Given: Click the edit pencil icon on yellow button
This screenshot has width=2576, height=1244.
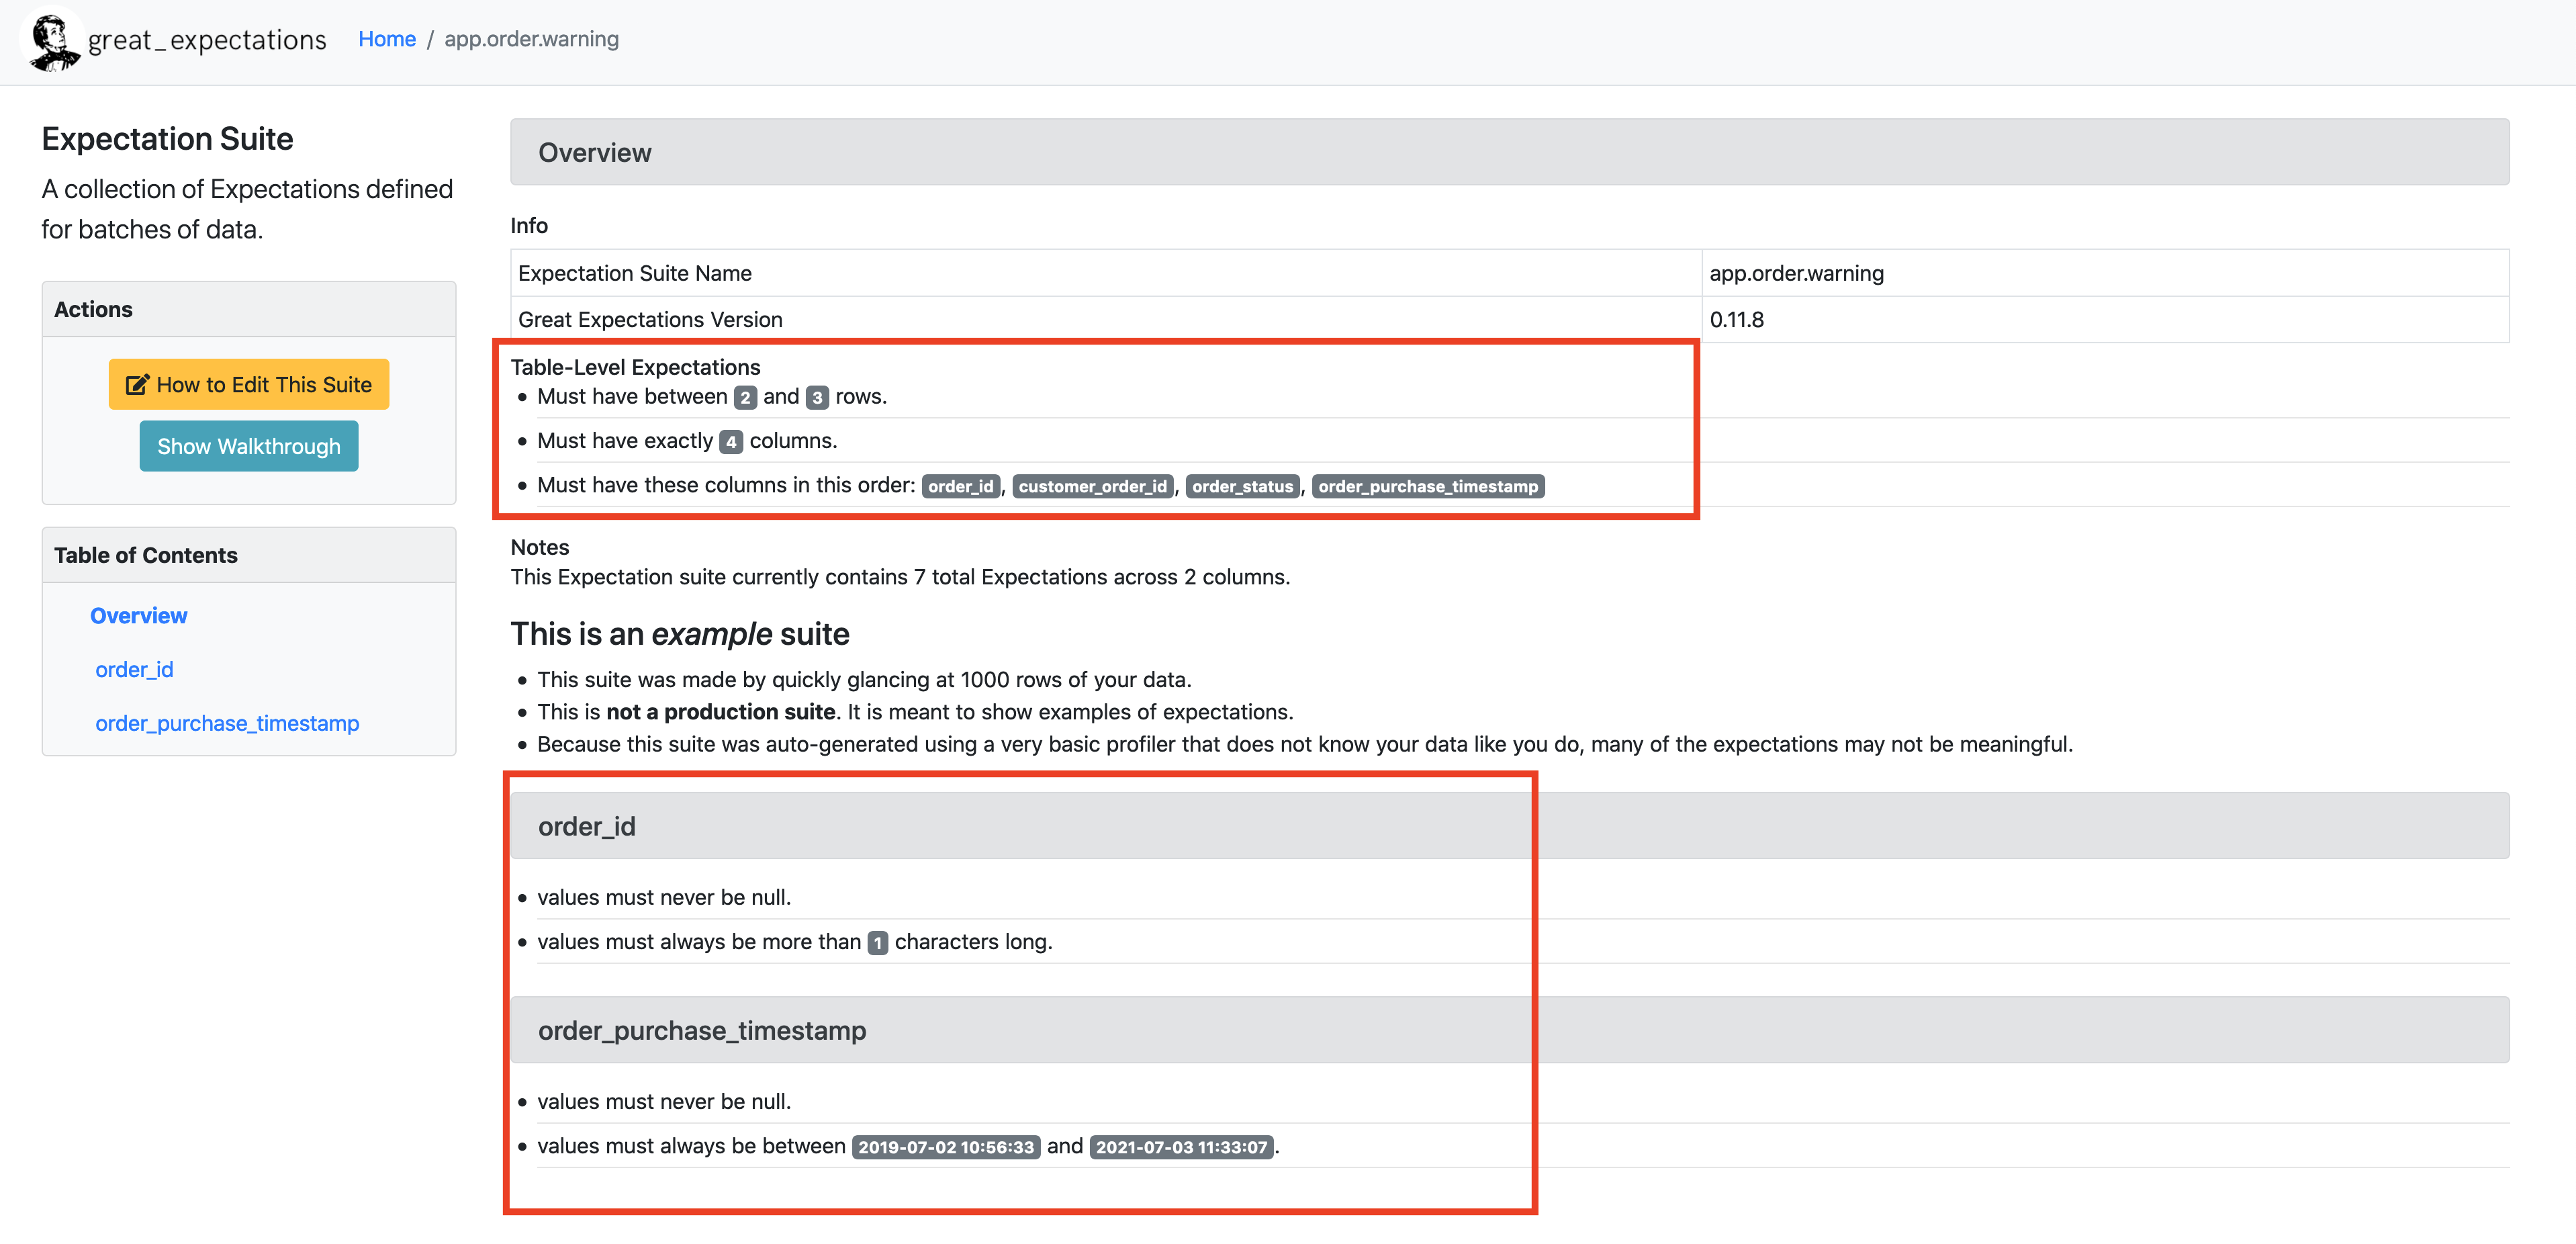Looking at the screenshot, I should pos(137,385).
